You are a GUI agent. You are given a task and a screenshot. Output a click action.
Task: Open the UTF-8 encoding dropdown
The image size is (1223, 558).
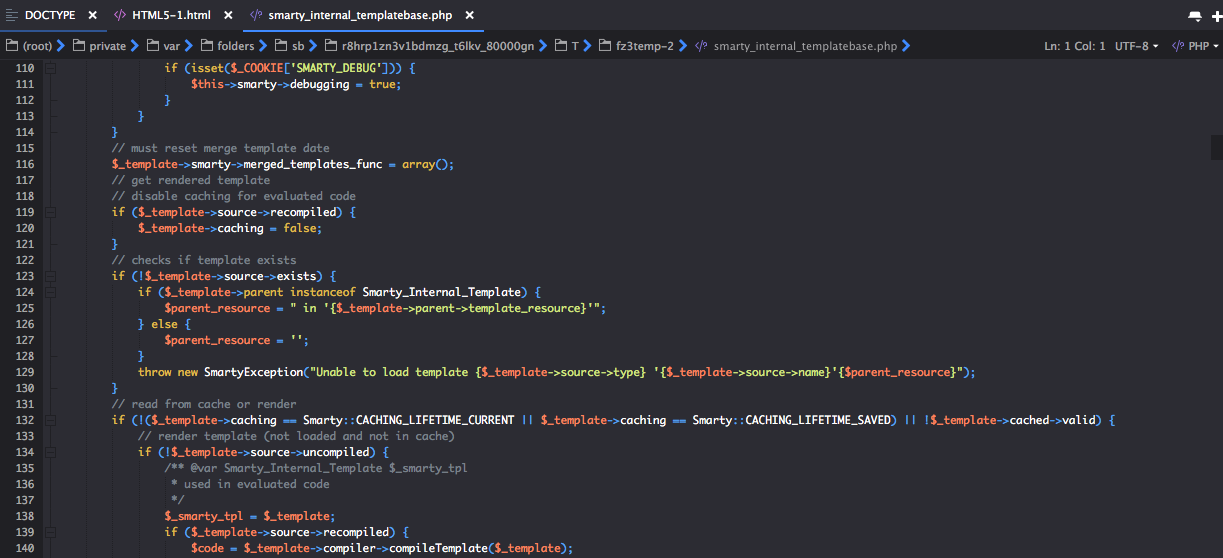1137,46
